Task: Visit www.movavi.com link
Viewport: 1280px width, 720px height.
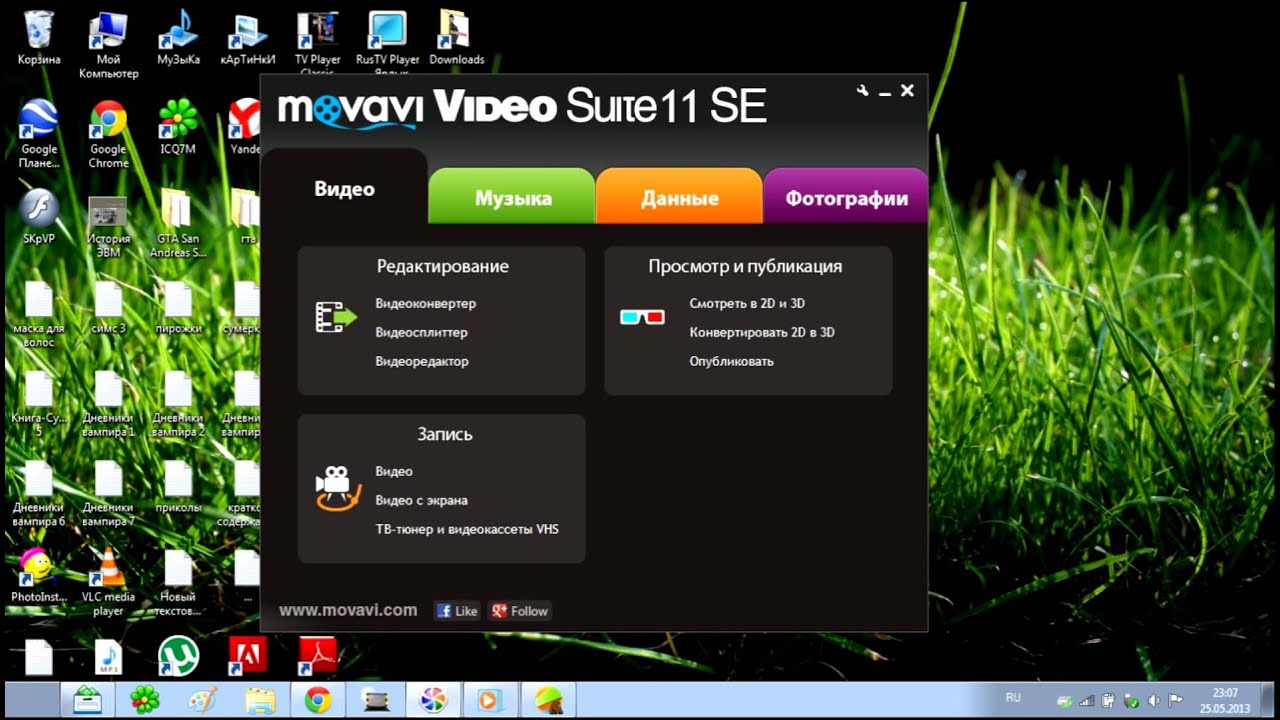Action: [x=348, y=610]
